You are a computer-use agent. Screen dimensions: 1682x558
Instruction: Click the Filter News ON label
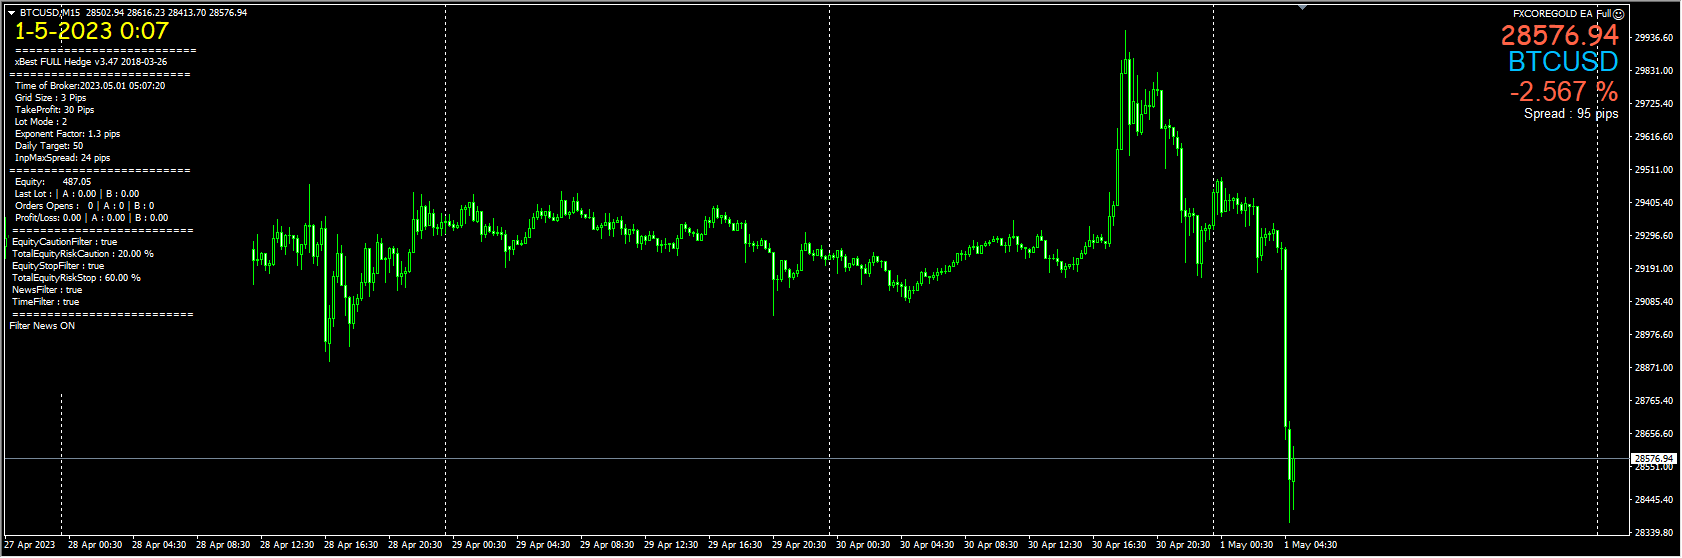(x=42, y=326)
